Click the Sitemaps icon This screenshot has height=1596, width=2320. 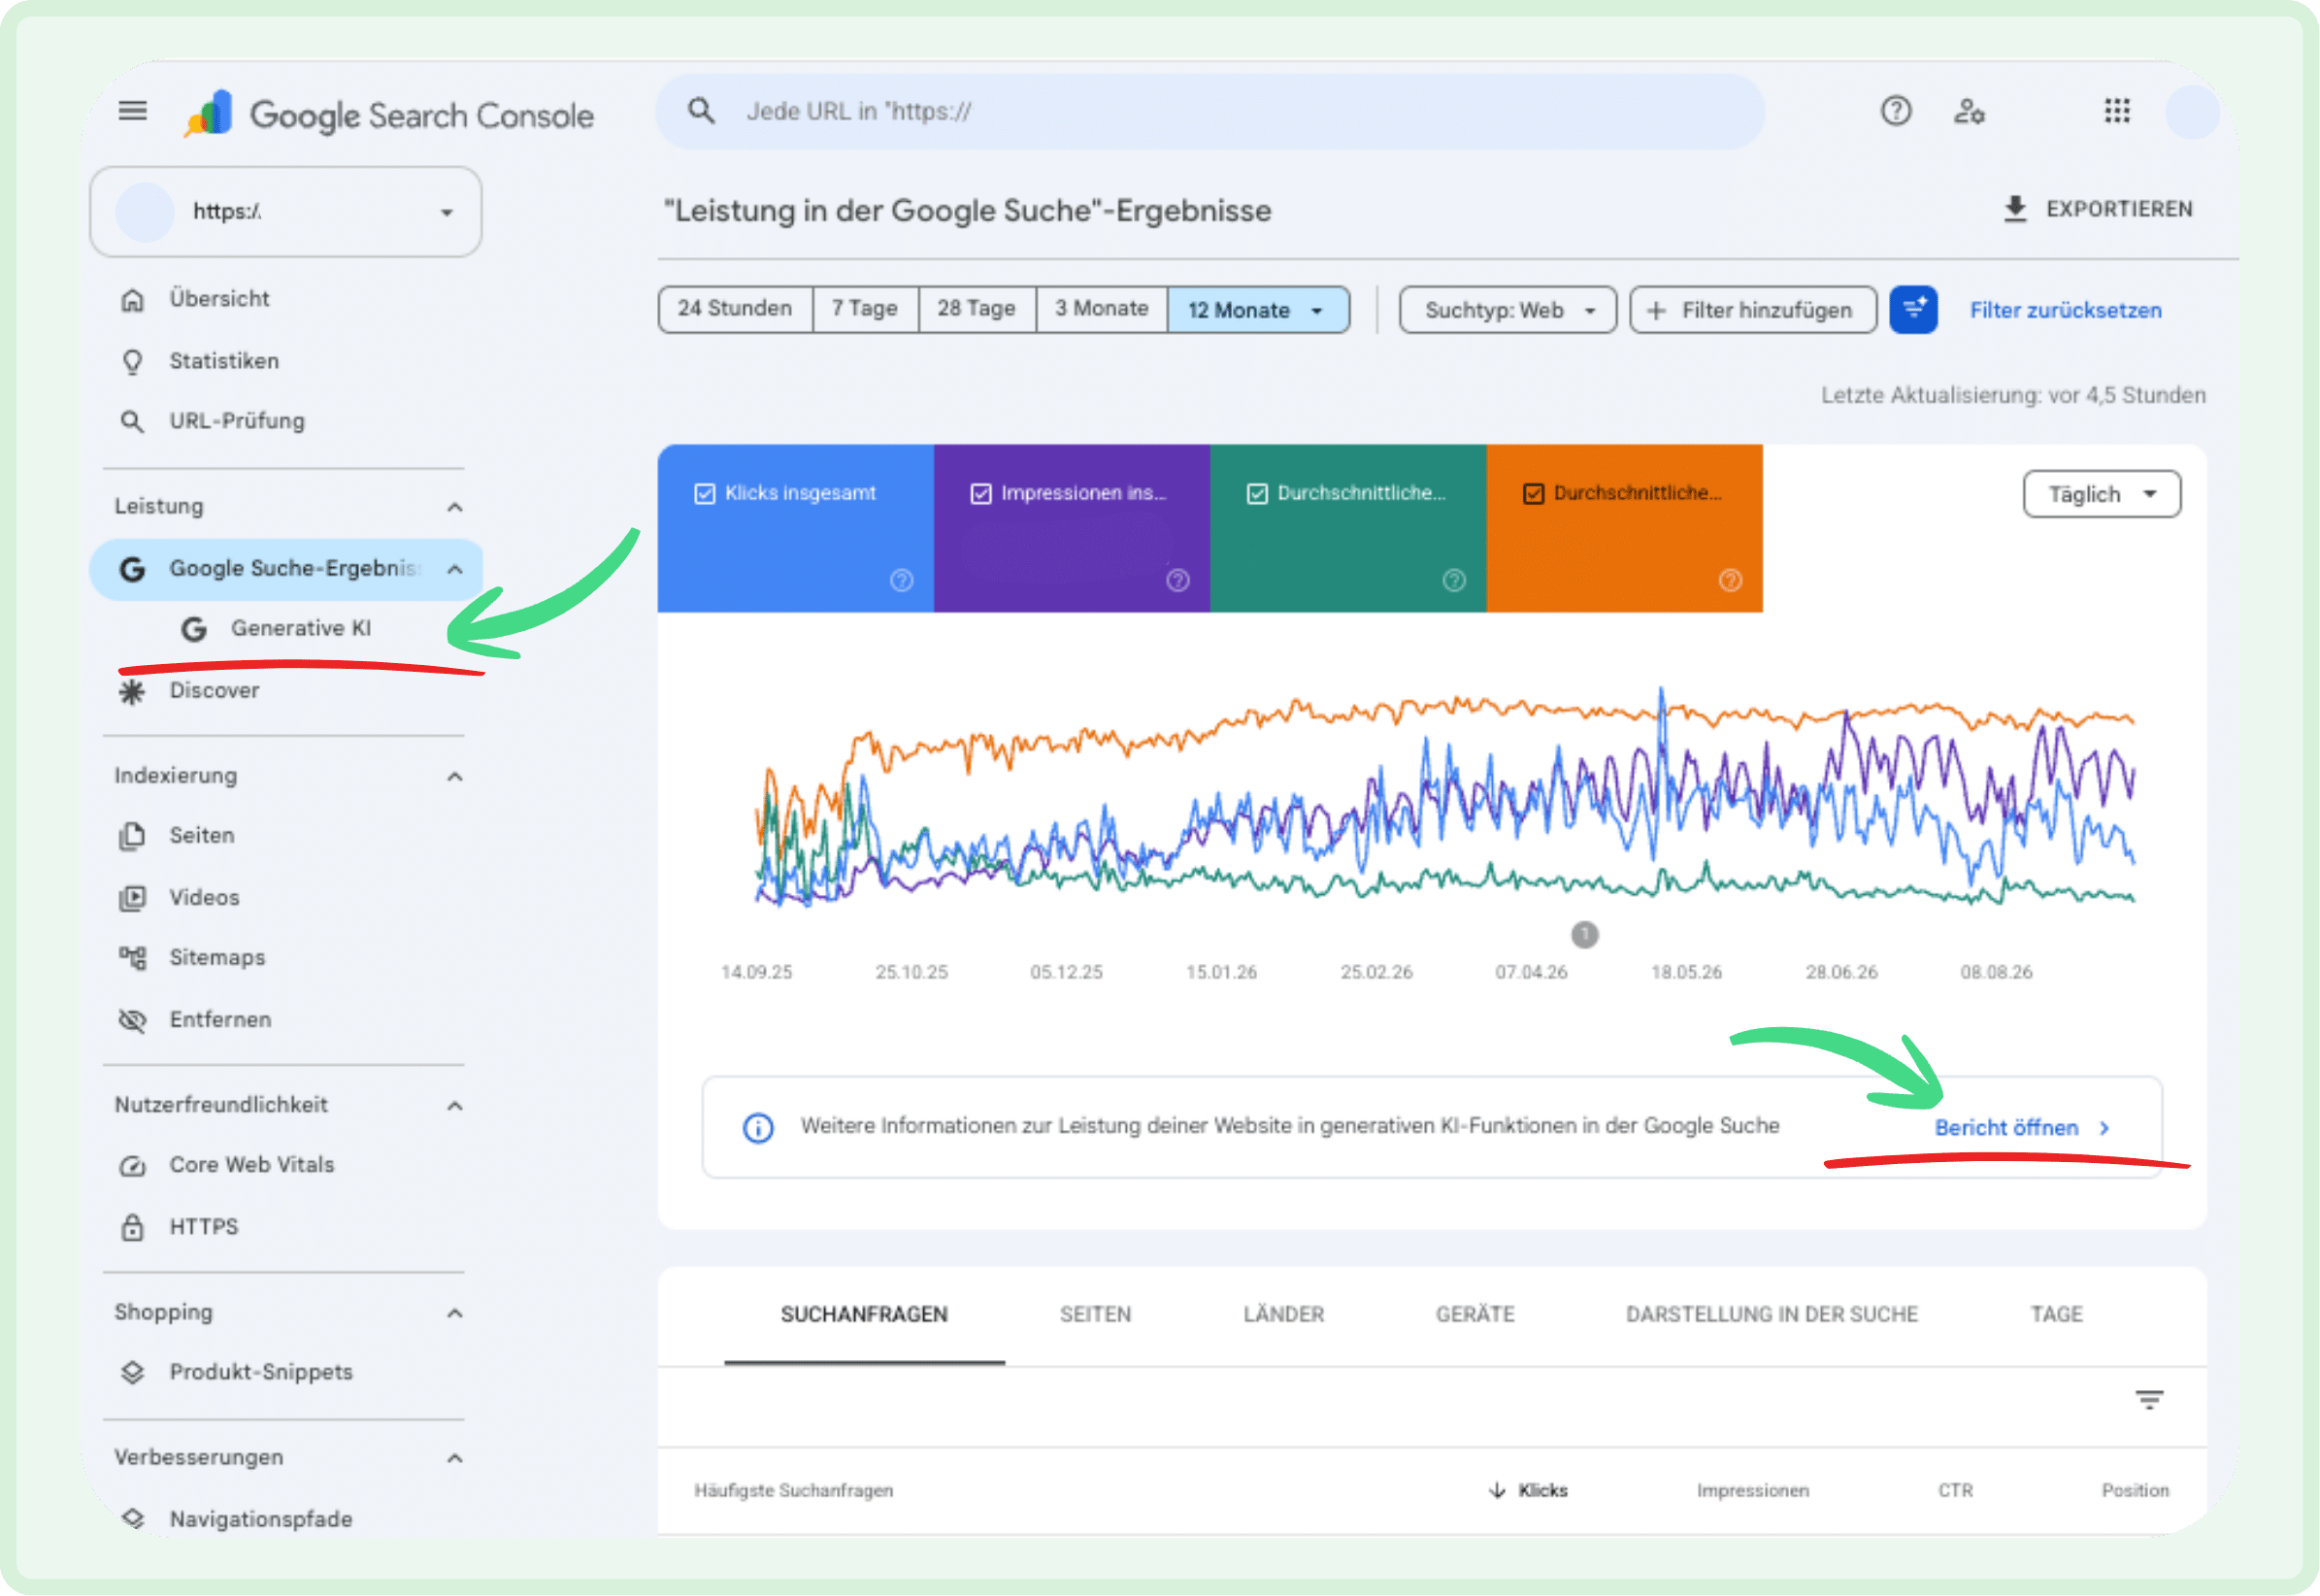(x=132, y=958)
